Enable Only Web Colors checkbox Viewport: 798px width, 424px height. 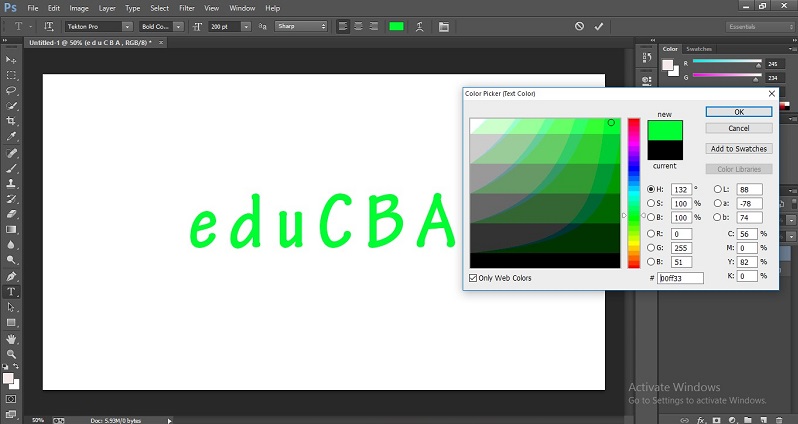(x=473, y=278)
